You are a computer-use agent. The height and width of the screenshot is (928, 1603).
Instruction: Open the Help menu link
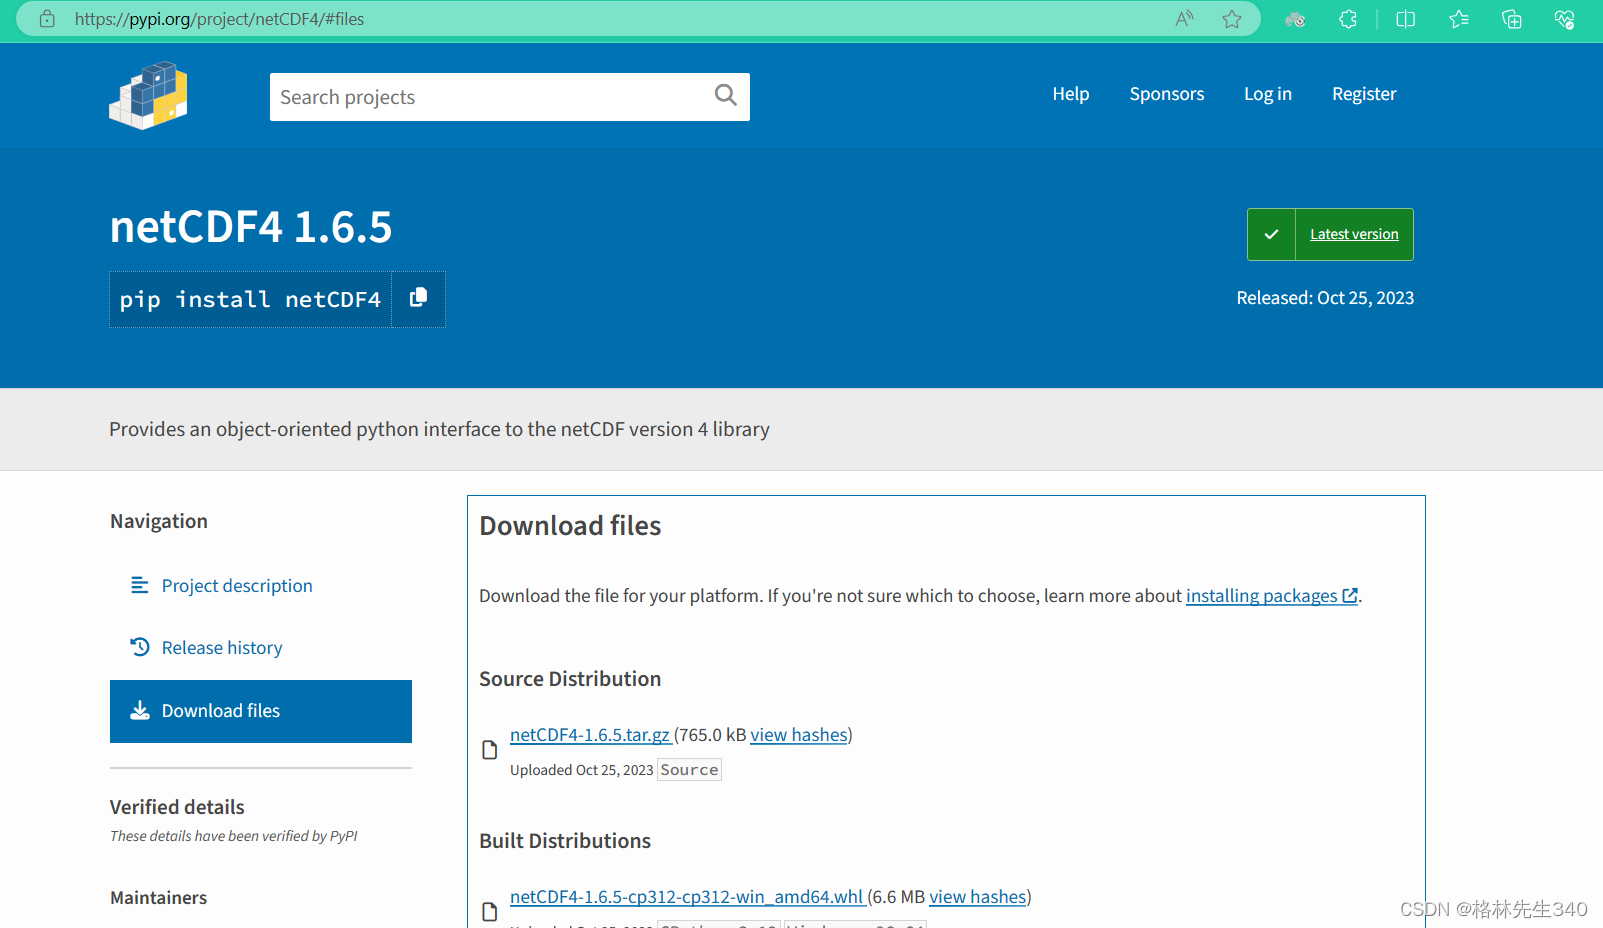pos(1070,94)
